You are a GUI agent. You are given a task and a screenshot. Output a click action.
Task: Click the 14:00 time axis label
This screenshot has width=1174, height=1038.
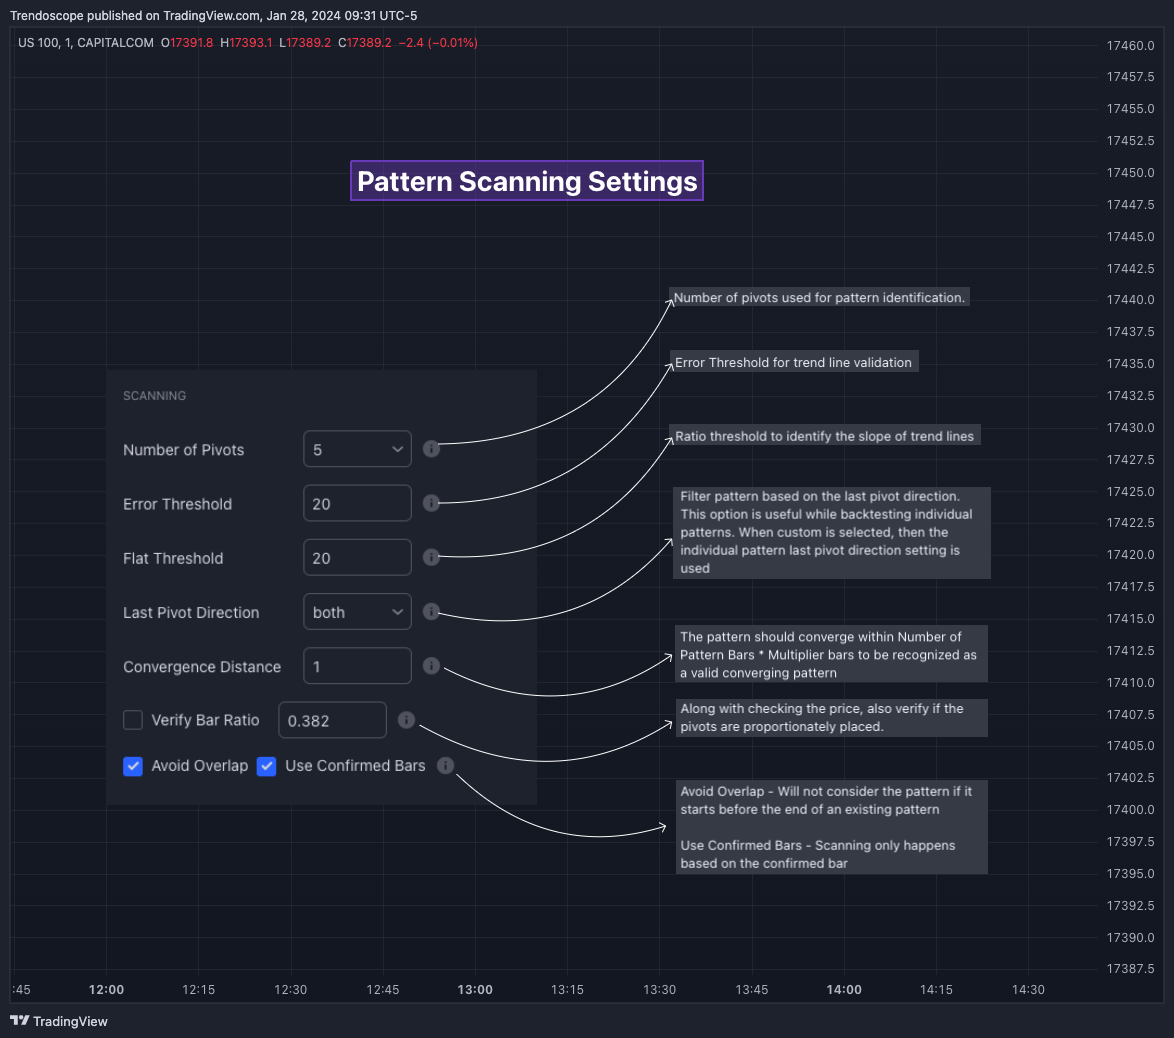pyautogui.click(x=844, y=989)
